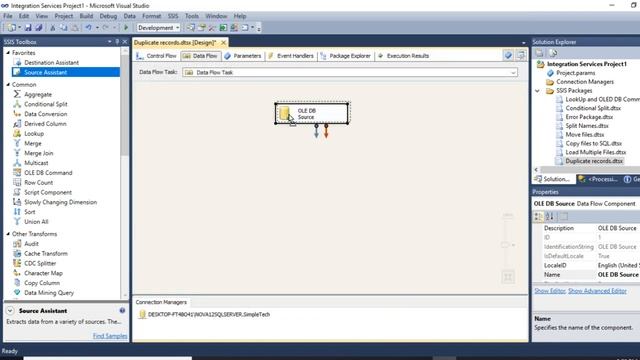Choose the Union All transform
The height and width of the screenshot is (360, 640).
pos(36,222)
